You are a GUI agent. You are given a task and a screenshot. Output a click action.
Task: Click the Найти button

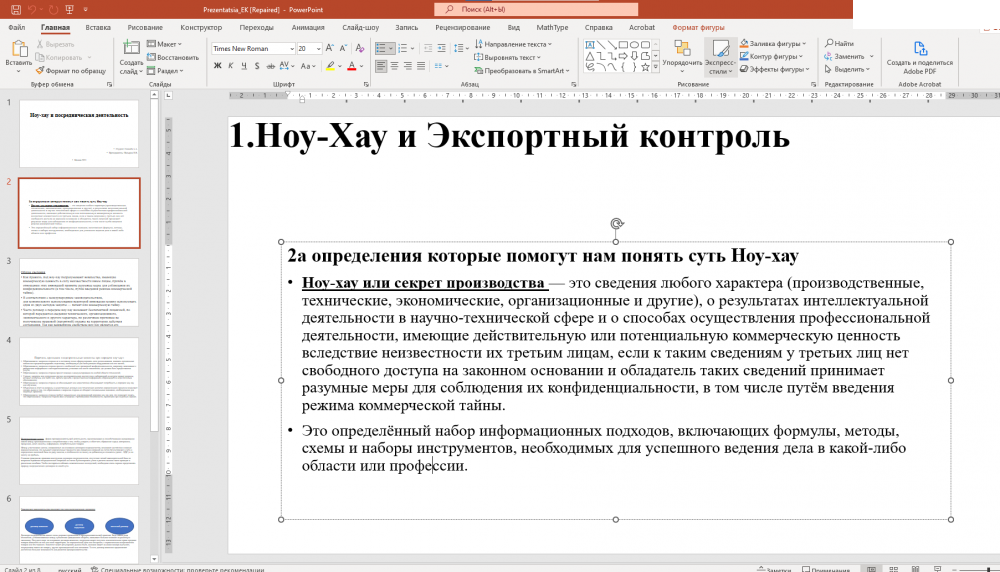pyautogui.click(x=838, y=43)
